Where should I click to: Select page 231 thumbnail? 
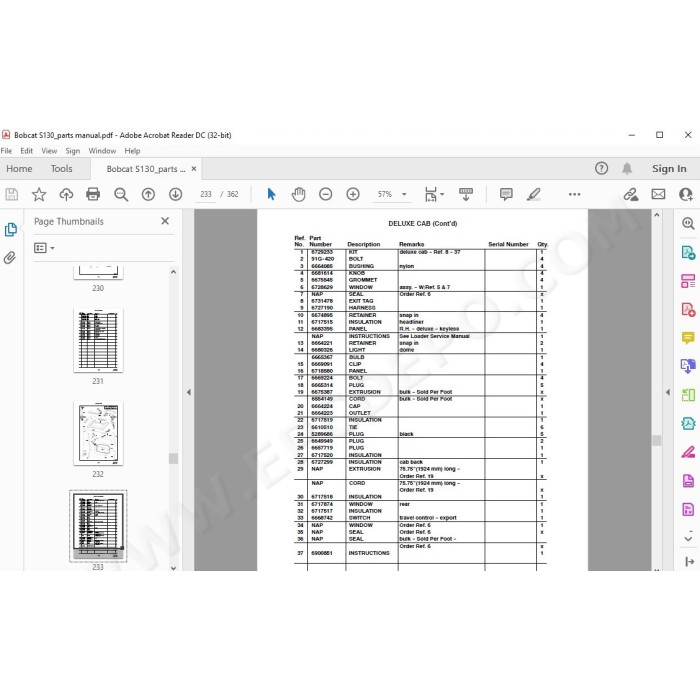click(98, 340)
